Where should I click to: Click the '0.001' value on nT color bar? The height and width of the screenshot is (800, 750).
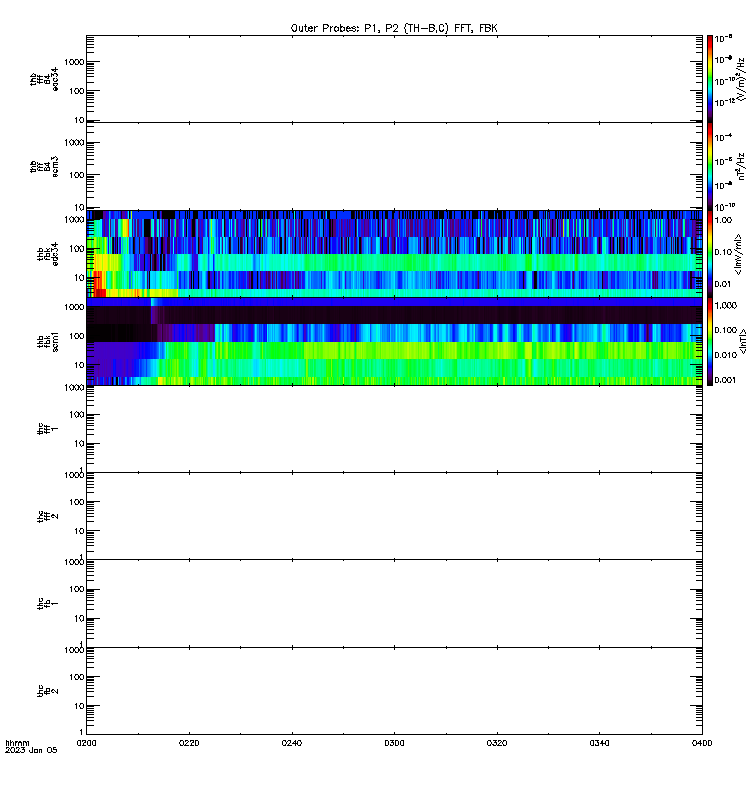(x=726, y=380)
